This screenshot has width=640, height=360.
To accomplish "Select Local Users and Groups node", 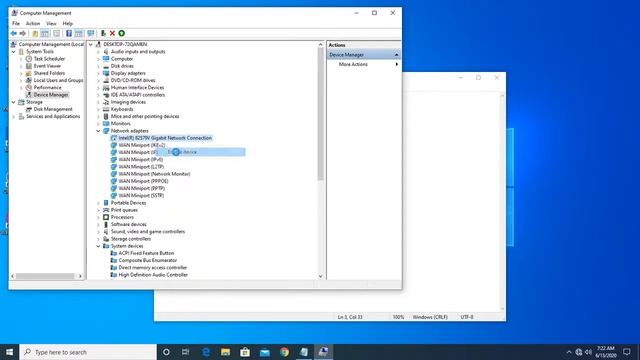I will coord(58,80).
